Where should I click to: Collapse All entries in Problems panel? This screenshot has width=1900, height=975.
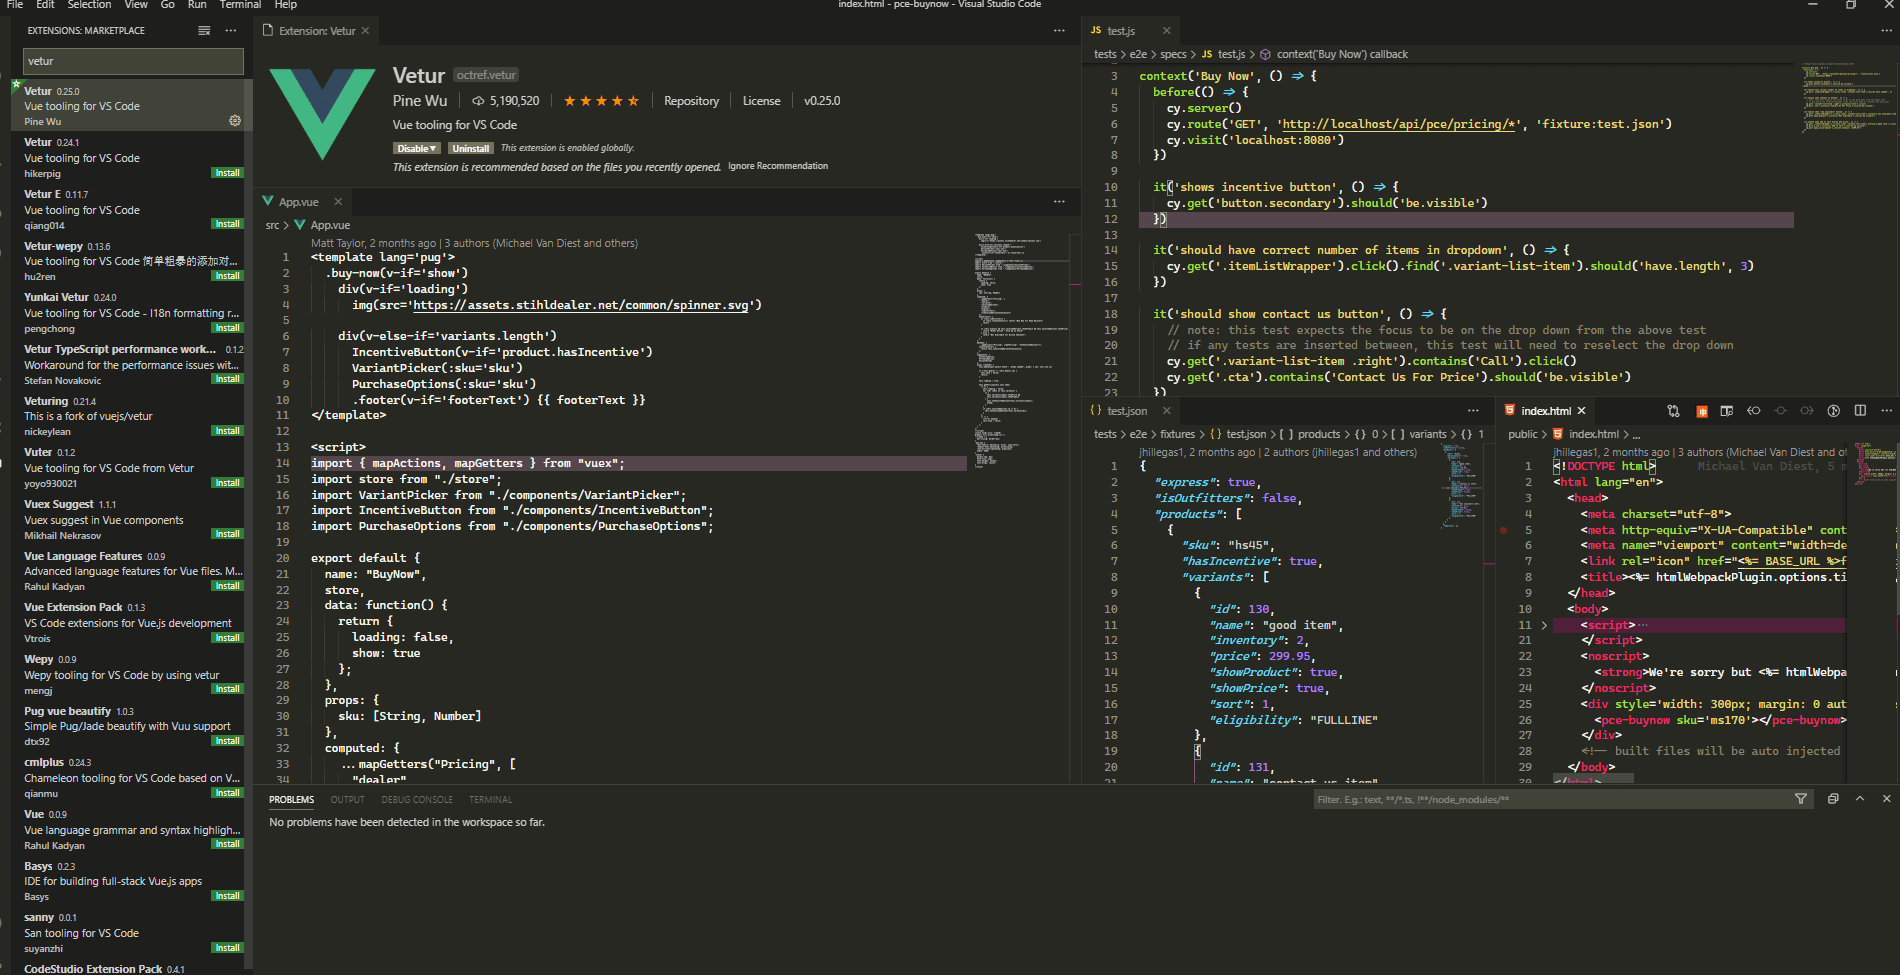click(x=1833, y=798)
